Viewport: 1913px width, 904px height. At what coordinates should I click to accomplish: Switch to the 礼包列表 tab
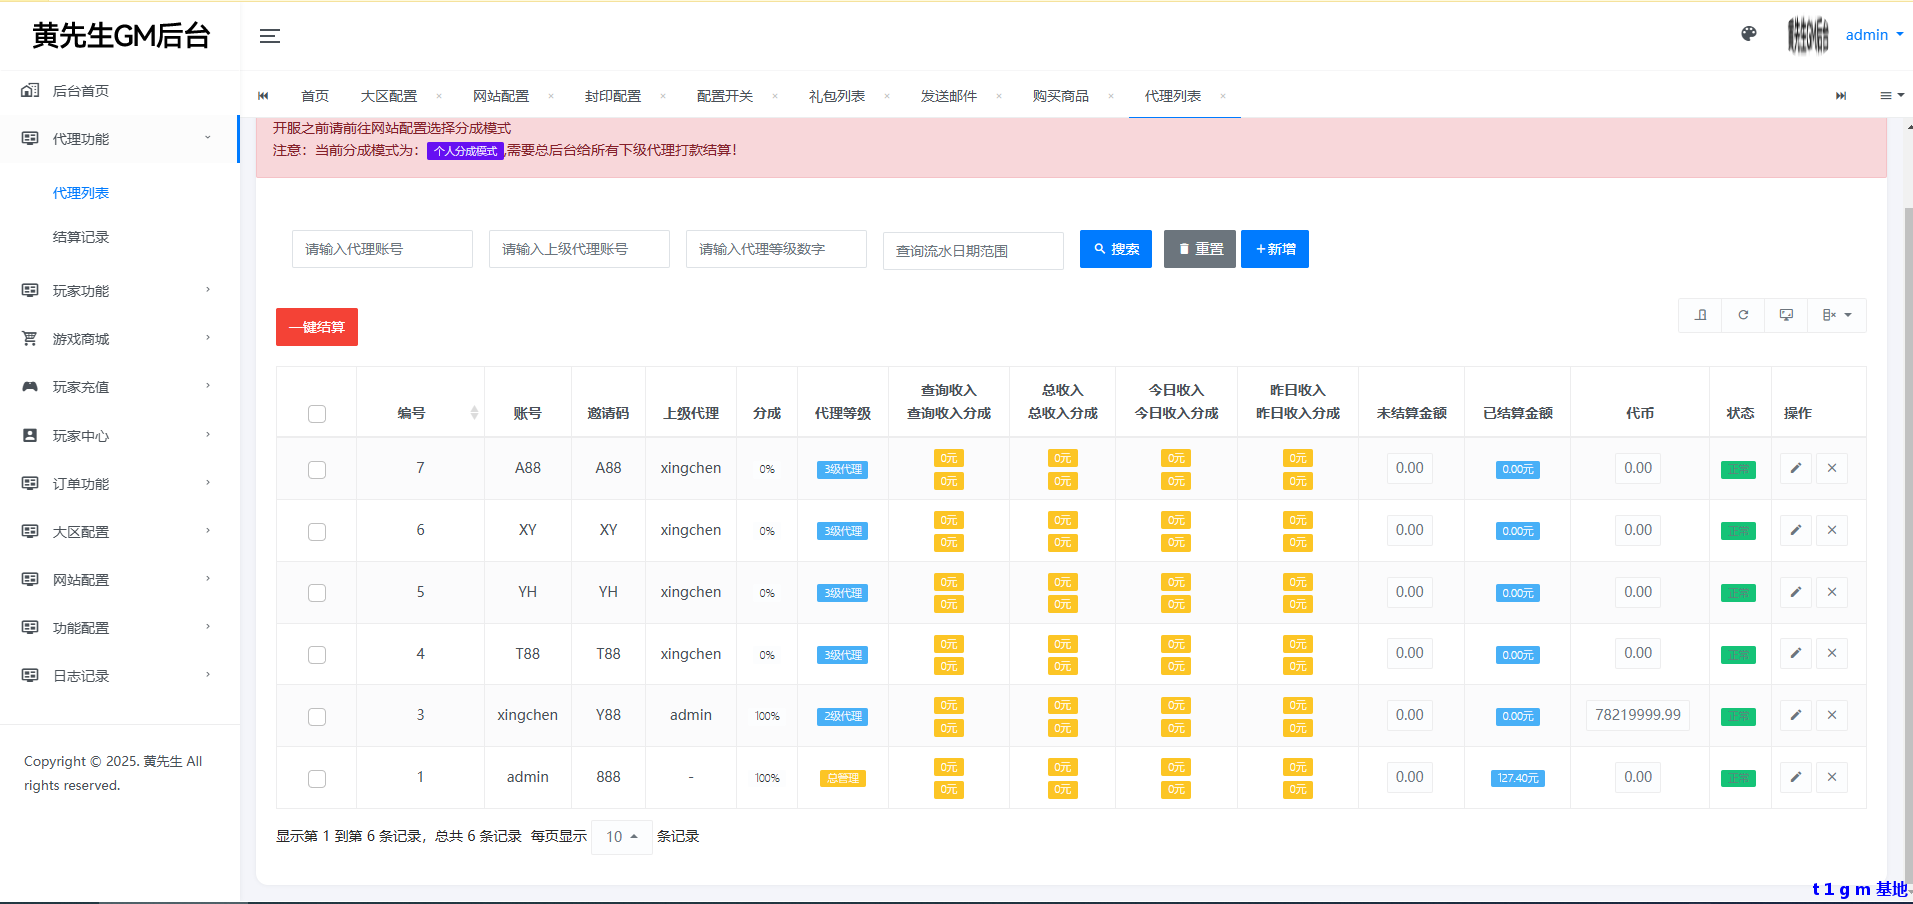click(836, 95)
